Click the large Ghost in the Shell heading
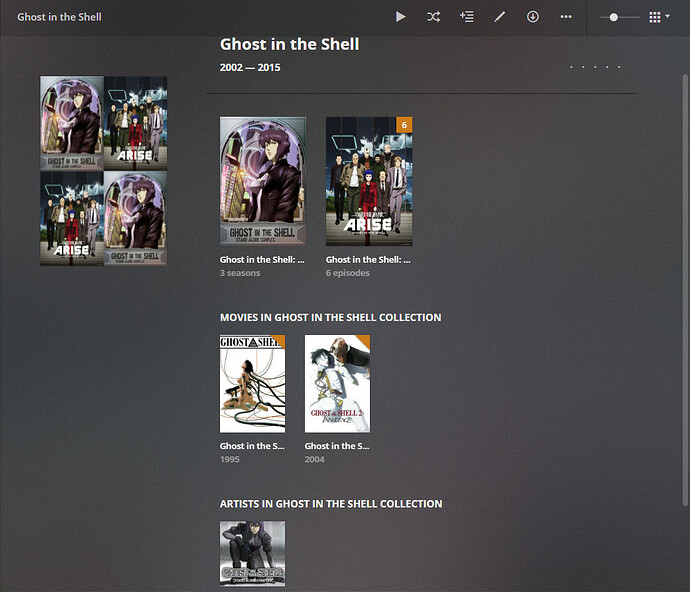Screen dimensions: 690x592 pyautogui.click(x=290, y=44)
